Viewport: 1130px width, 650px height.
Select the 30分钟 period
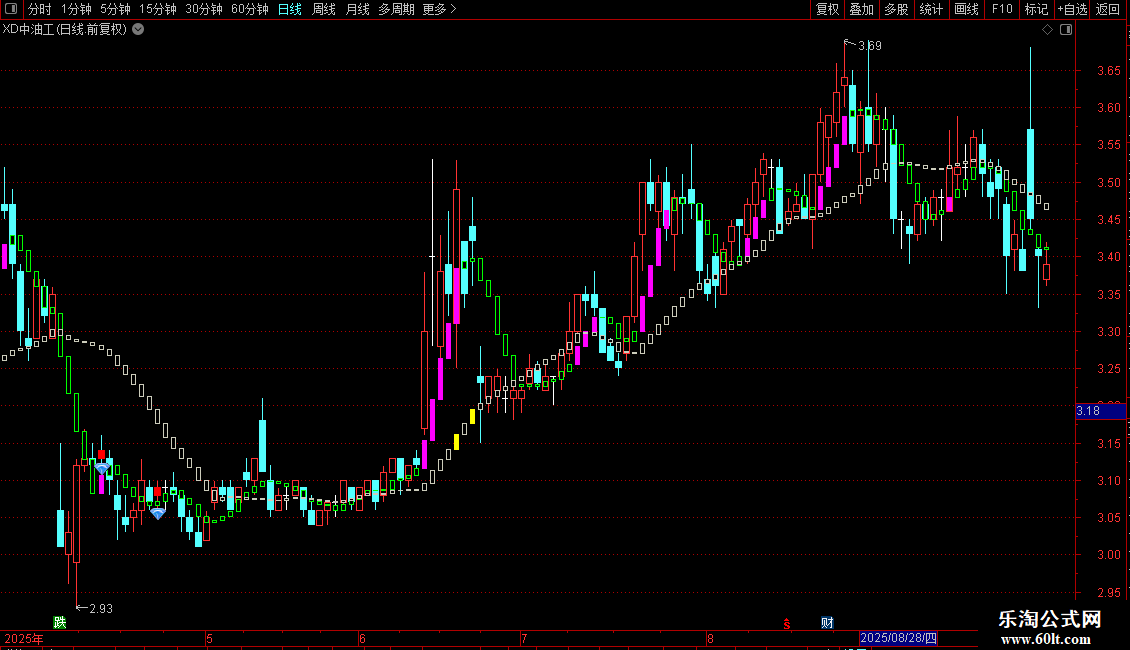pos(204,9)
